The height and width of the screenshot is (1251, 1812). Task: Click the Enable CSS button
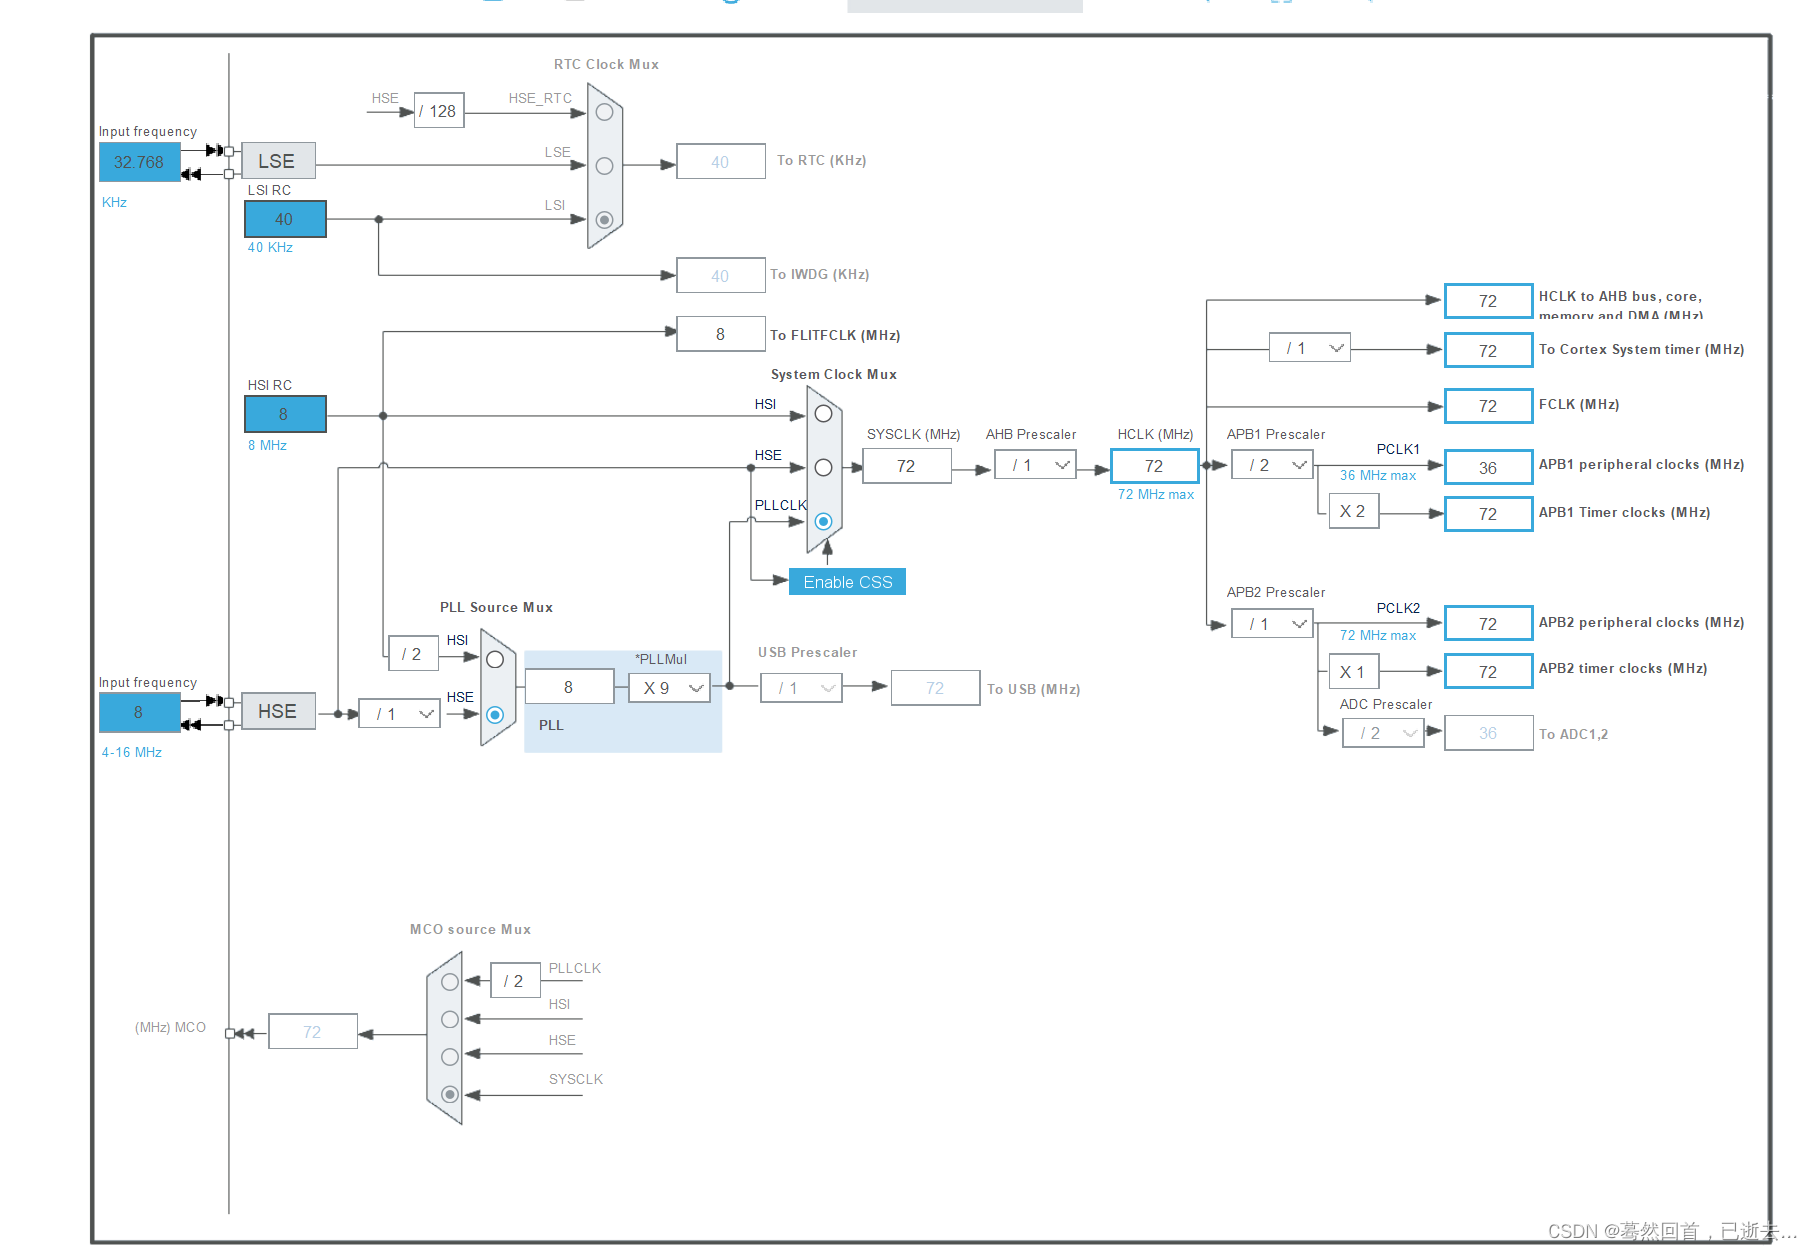(847, 582)
